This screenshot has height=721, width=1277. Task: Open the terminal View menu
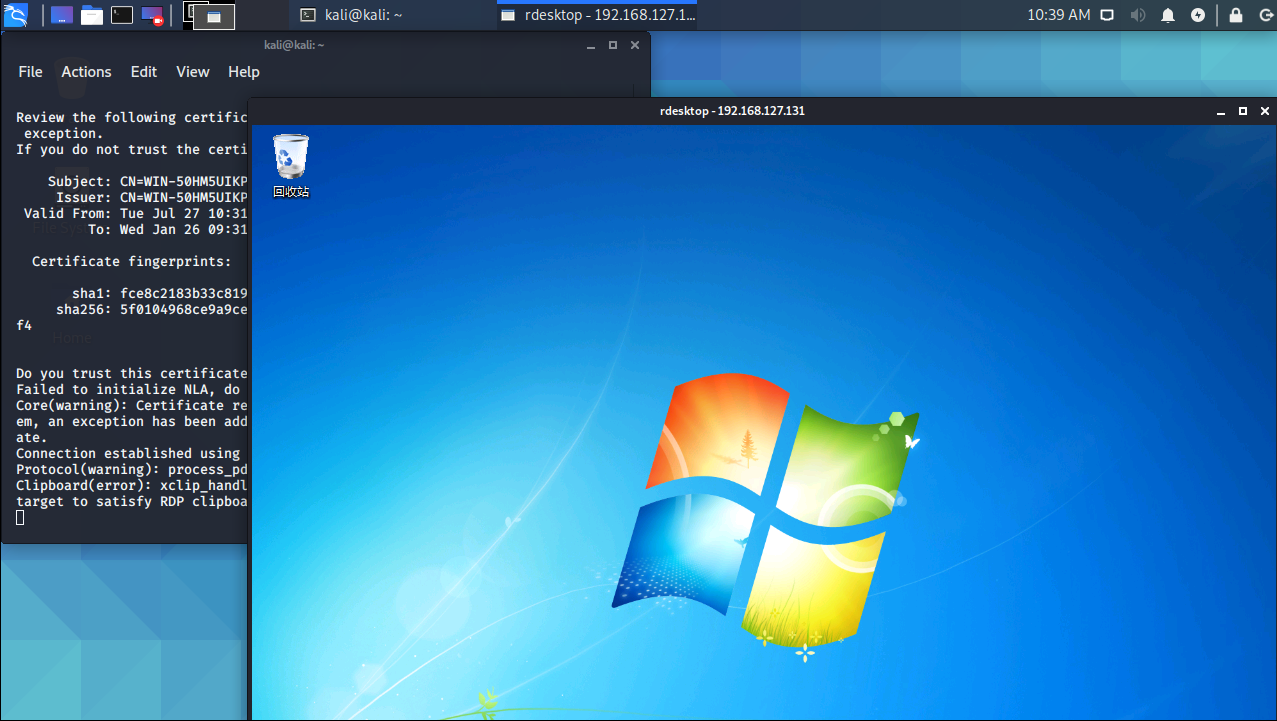pyautogui.click(x=193, y=72)
